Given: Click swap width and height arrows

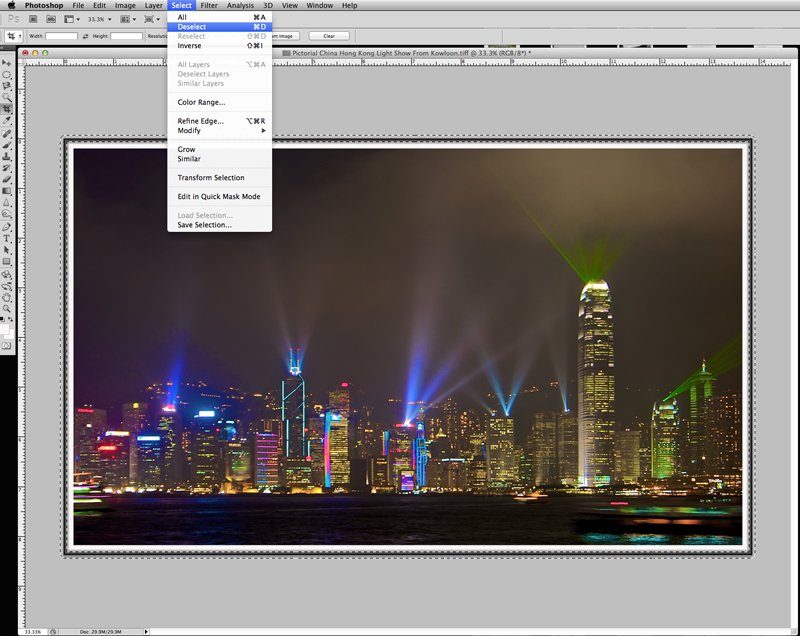Looking at the screenshot, I should [83, 36].
